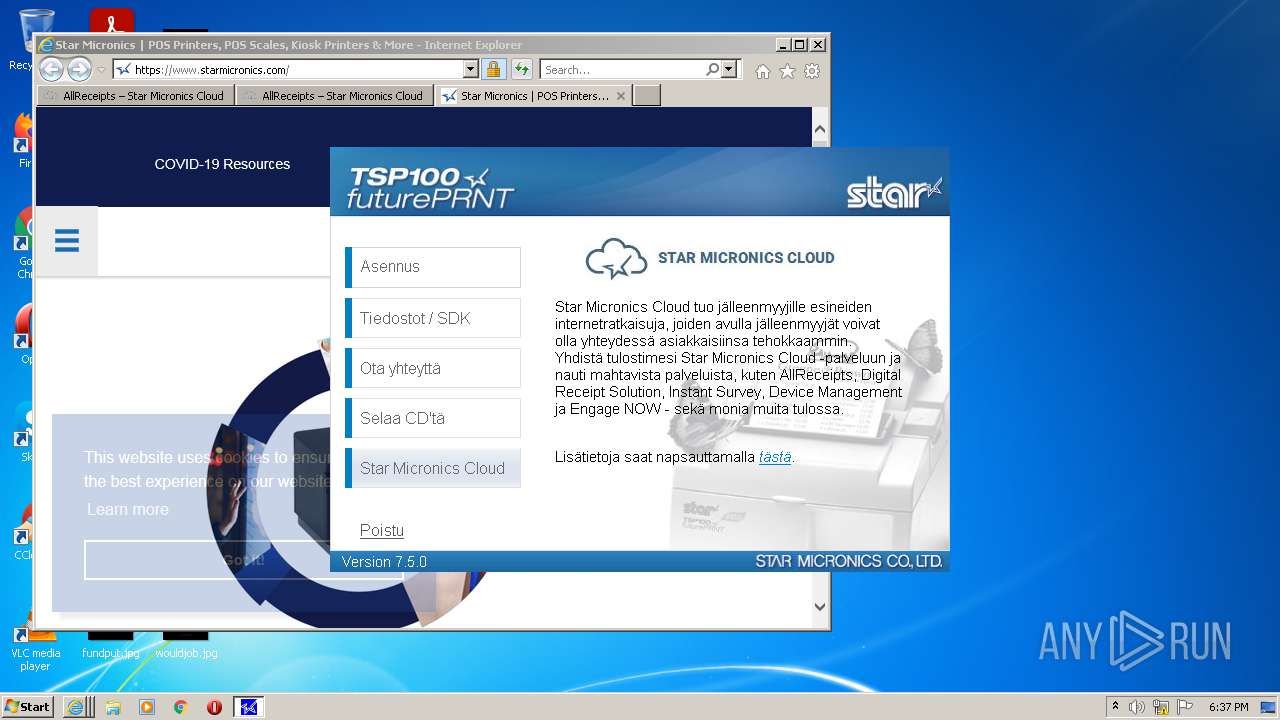Click the Star logo in installer header
This screenshot has width=1280, height=720.
(894, 192)
